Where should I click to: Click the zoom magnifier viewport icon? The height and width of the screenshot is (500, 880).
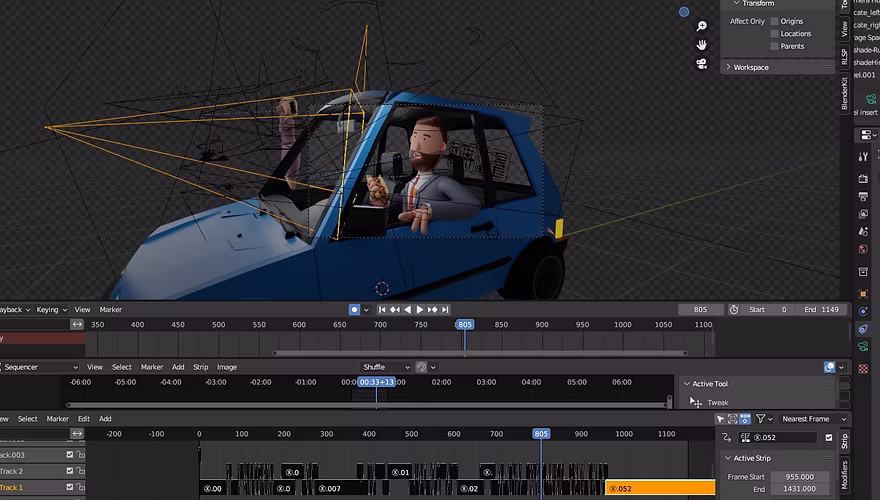(702, 26)
